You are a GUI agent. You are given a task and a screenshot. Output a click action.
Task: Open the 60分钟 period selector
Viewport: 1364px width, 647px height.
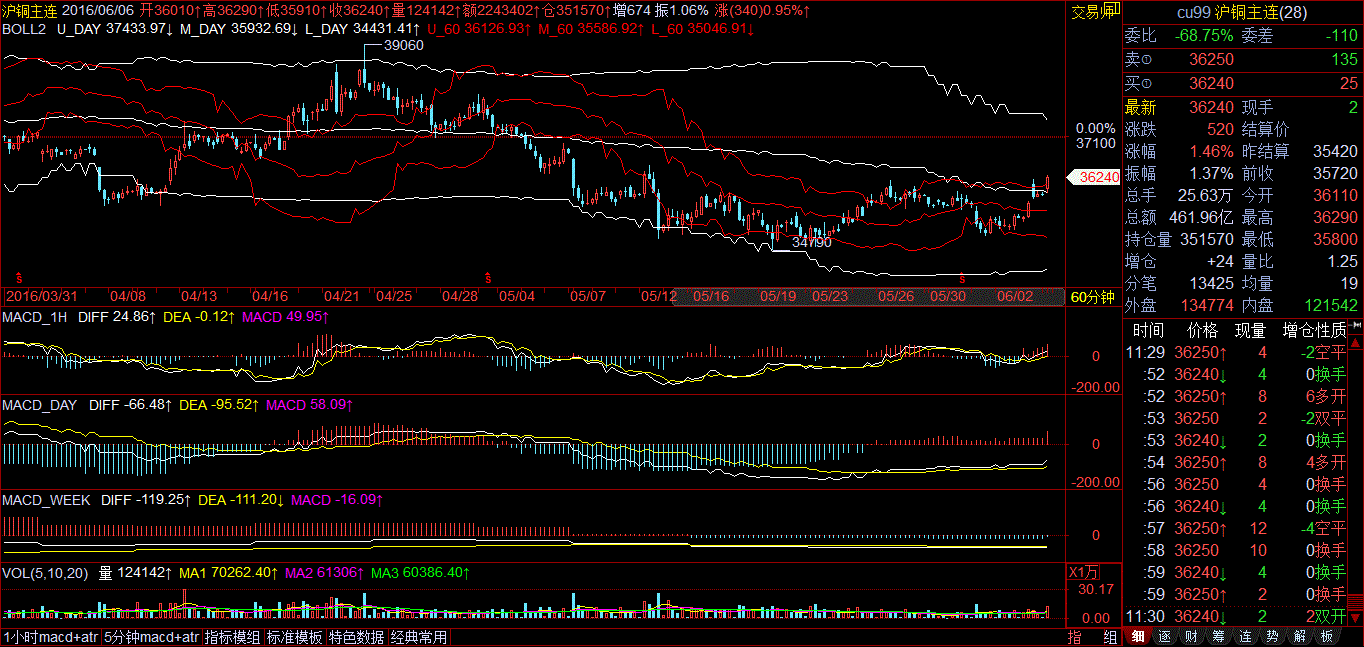coord(1092,297)
